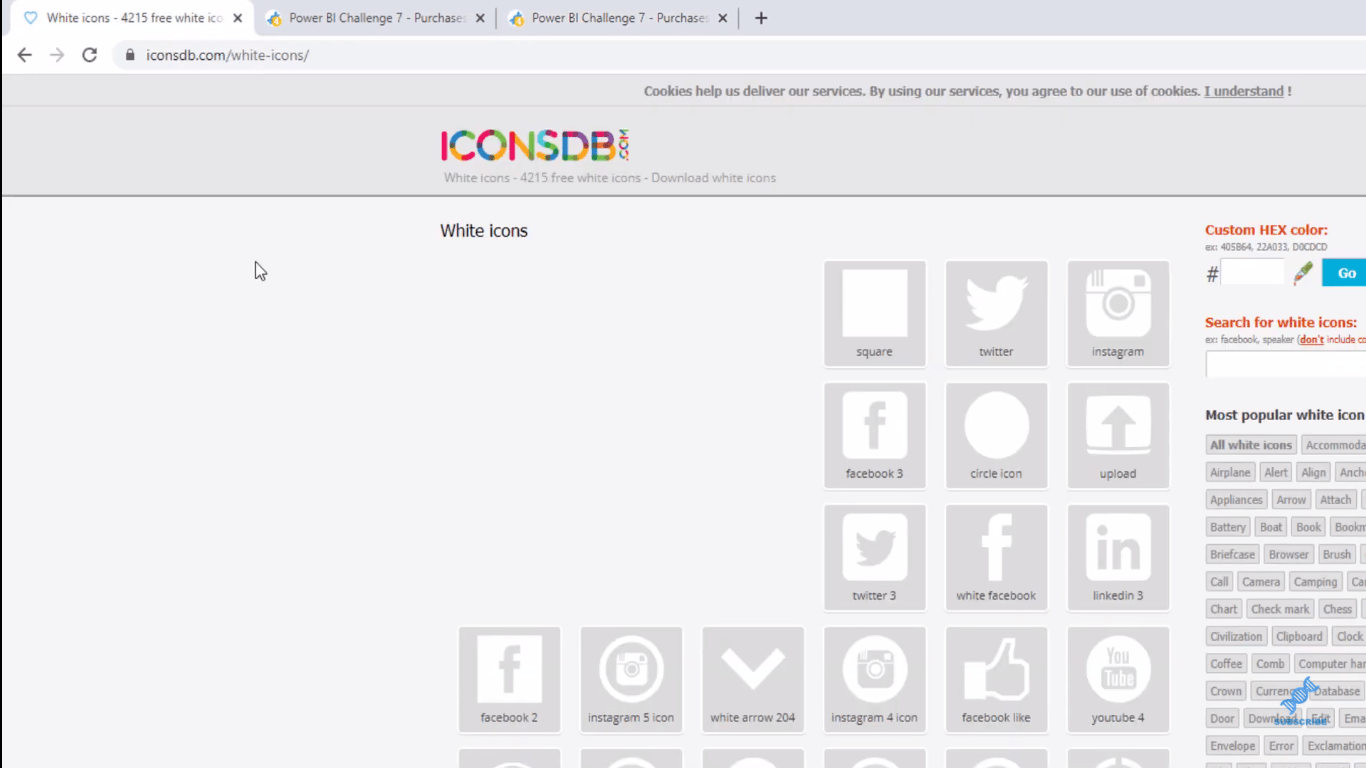Viewport: 1366px width, 768px height.
Task: Open the Appliances tag
Action: pos(1237,500)
